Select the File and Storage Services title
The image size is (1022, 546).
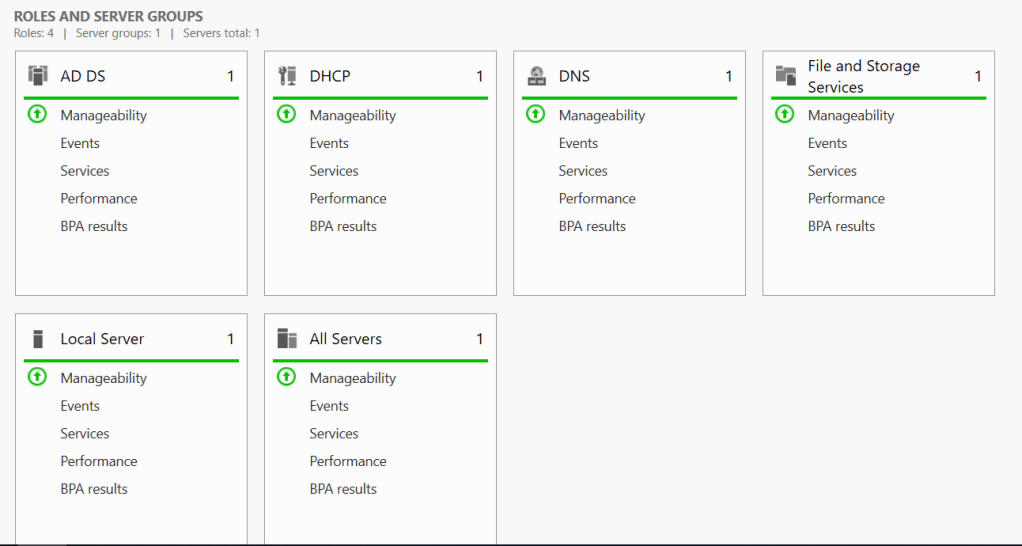click(x=863, y=76)
